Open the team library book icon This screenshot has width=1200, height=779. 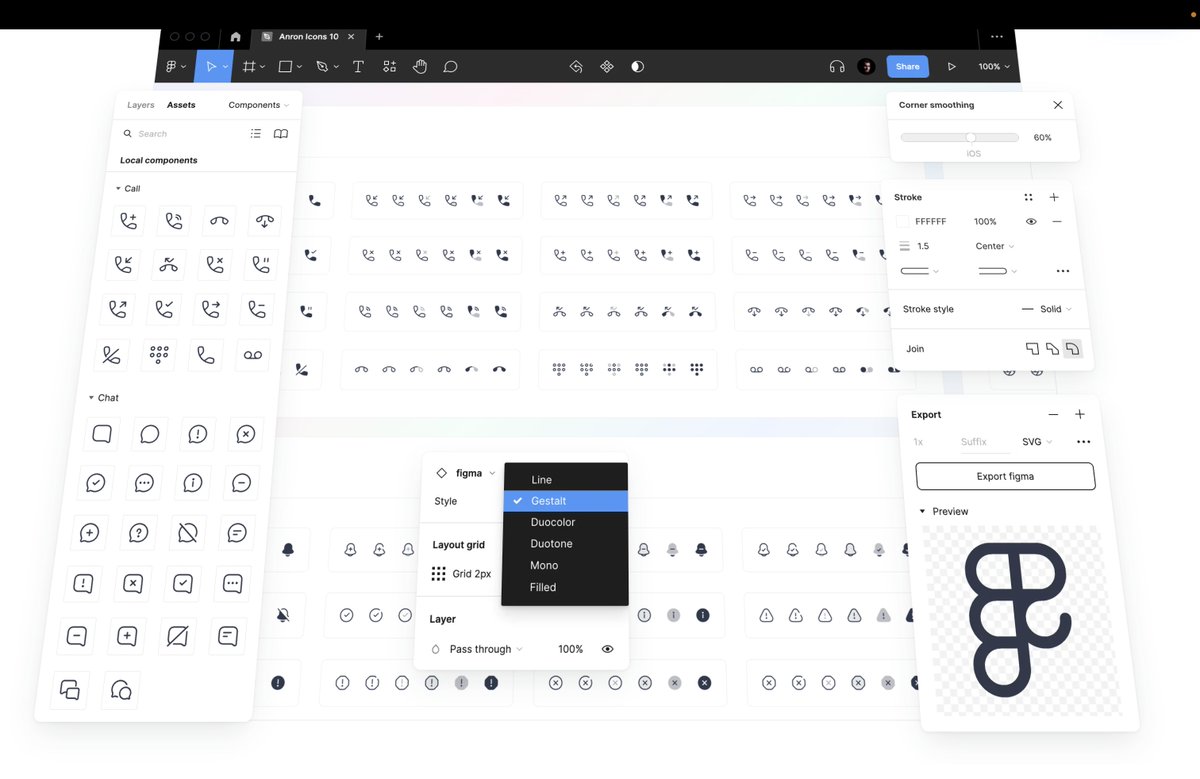(281, 133)
